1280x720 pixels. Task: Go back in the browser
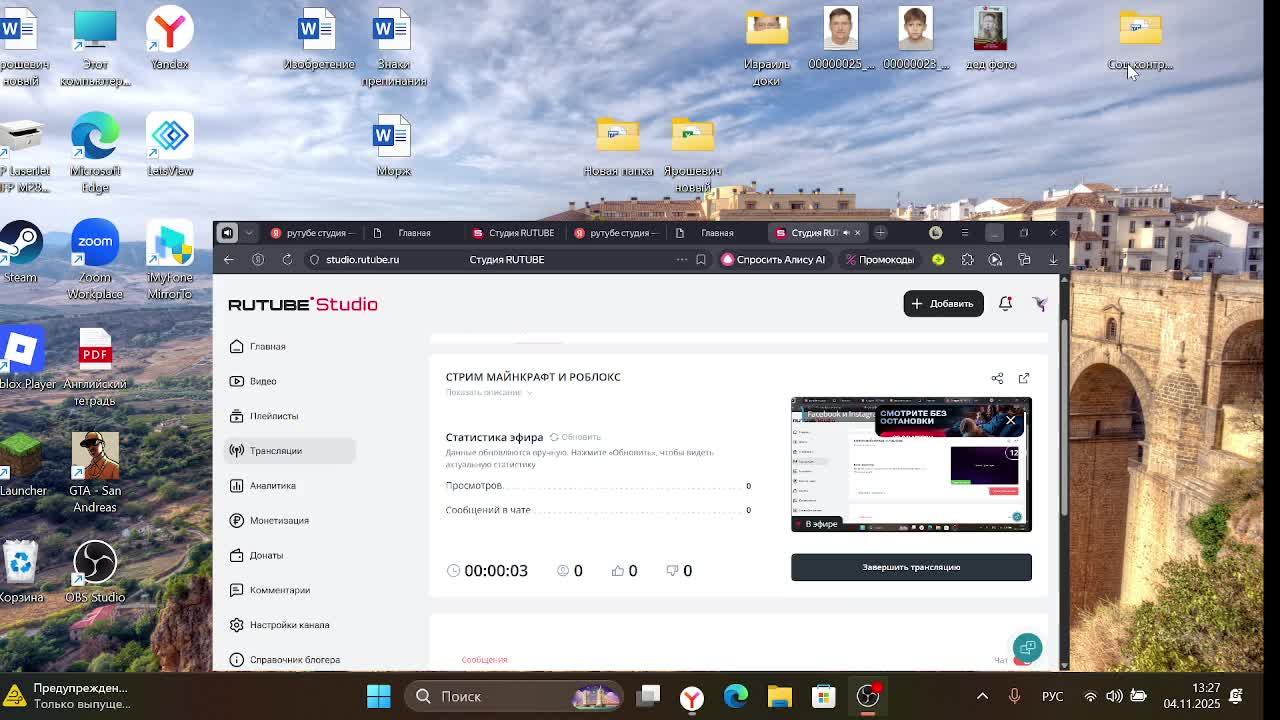[x=229, y=260]
